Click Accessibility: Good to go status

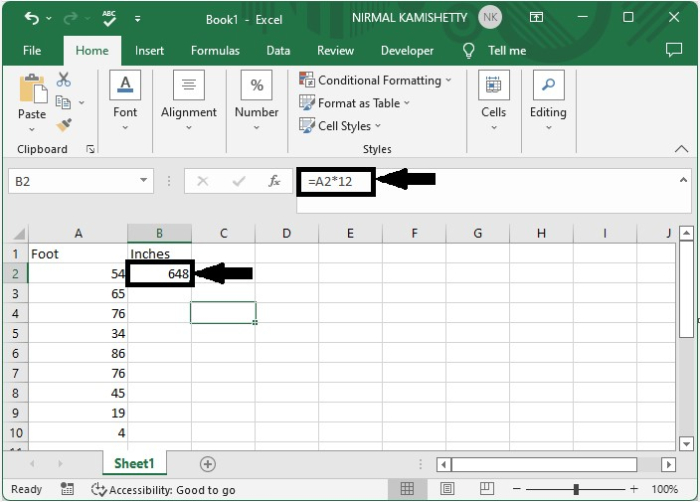point(163,490)
